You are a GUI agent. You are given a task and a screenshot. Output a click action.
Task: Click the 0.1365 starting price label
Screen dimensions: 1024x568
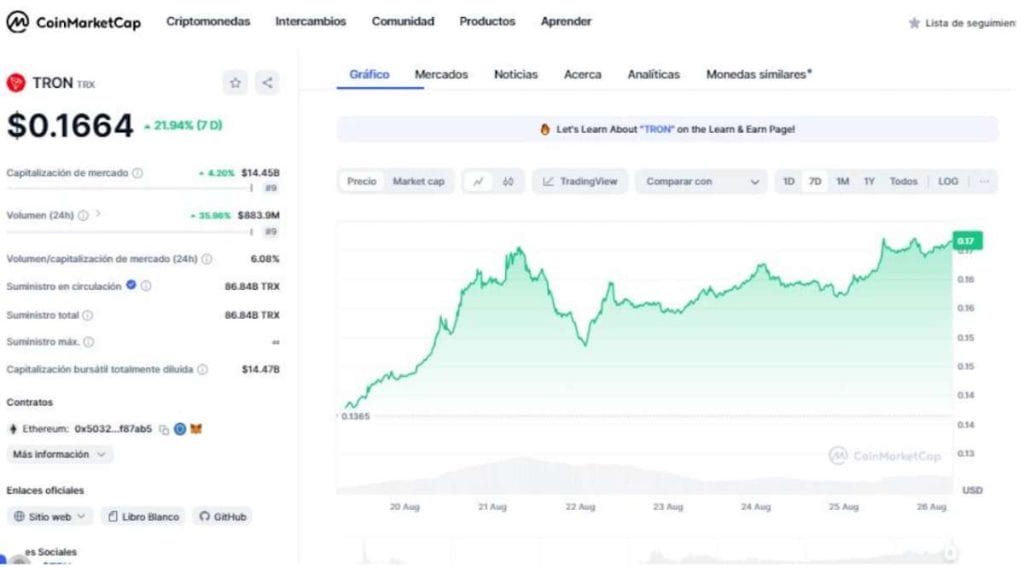click(x=355, y=416)
